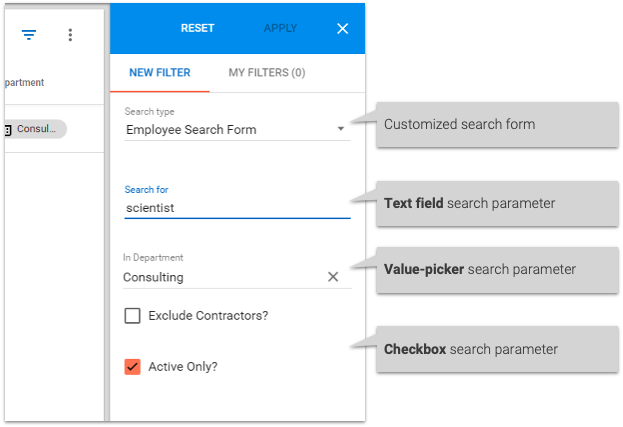
Task: Click the RESET button
Action: [x=197, y=28]
